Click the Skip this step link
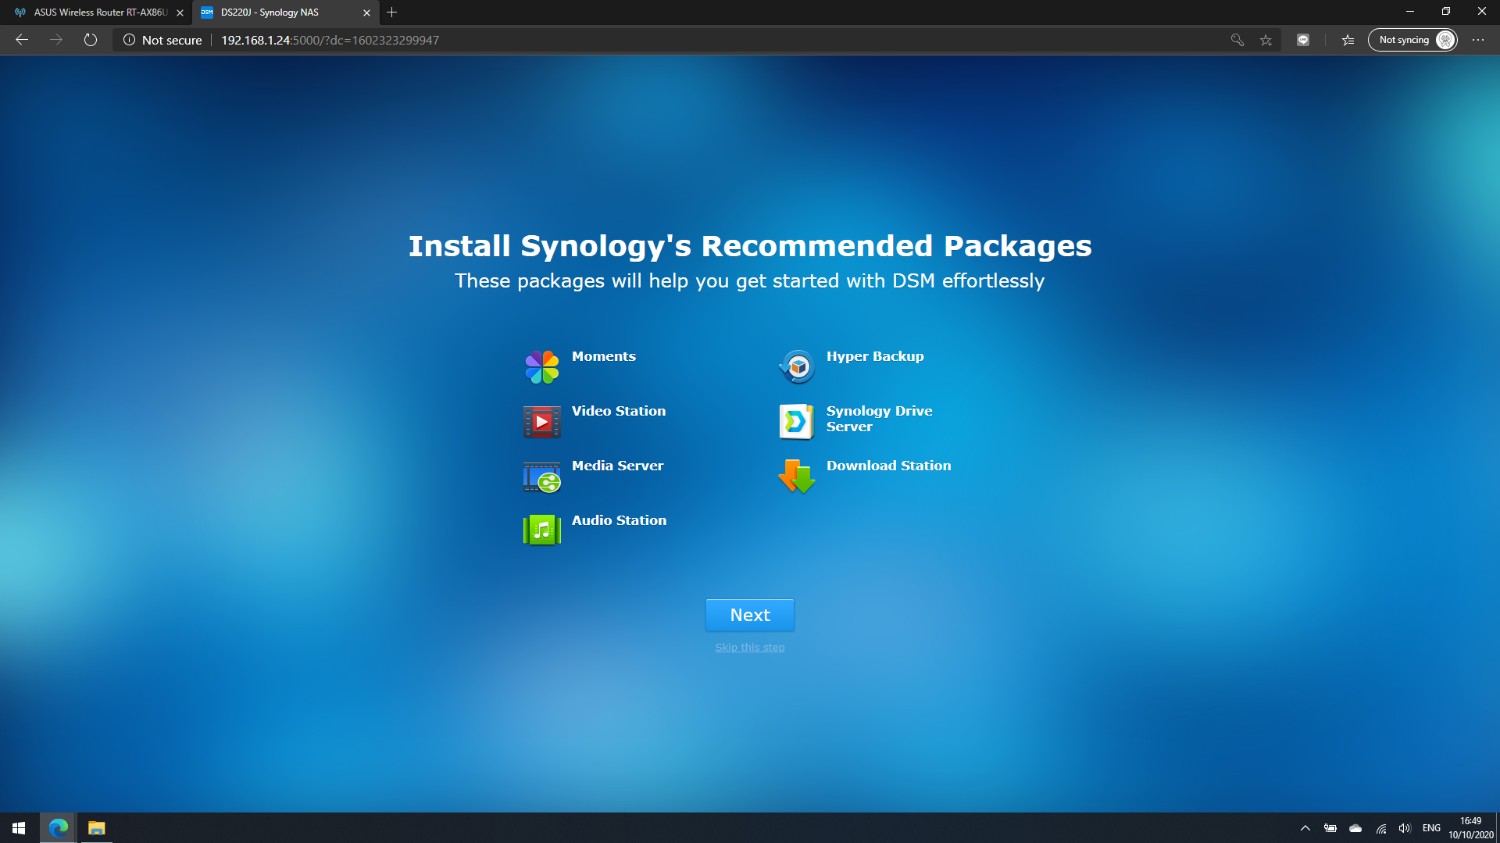The image size is (1500, 843). (x=750, y=648)
